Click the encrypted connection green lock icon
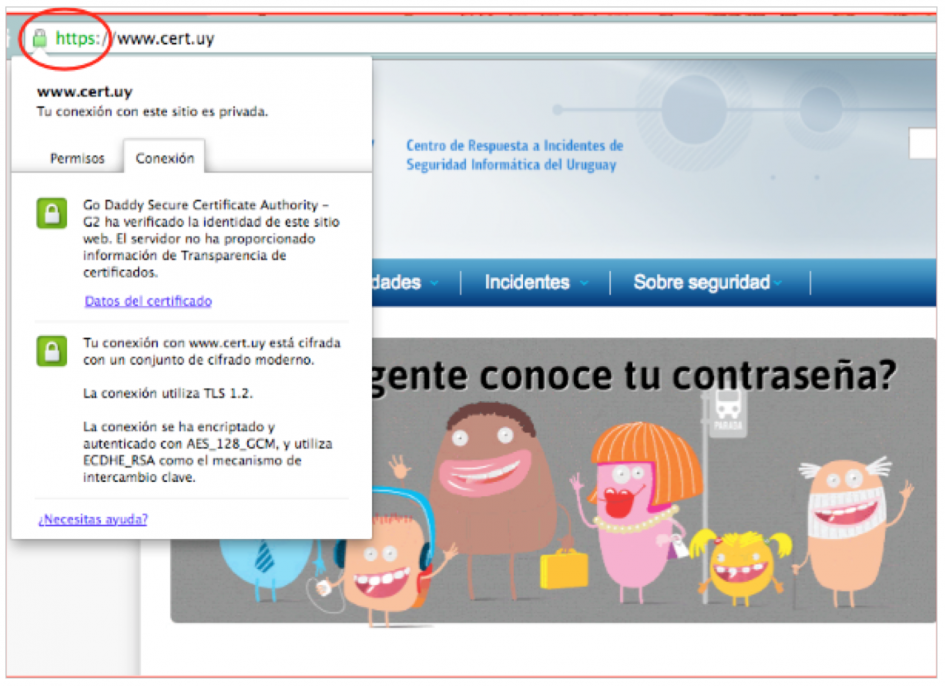 (52, 351)
